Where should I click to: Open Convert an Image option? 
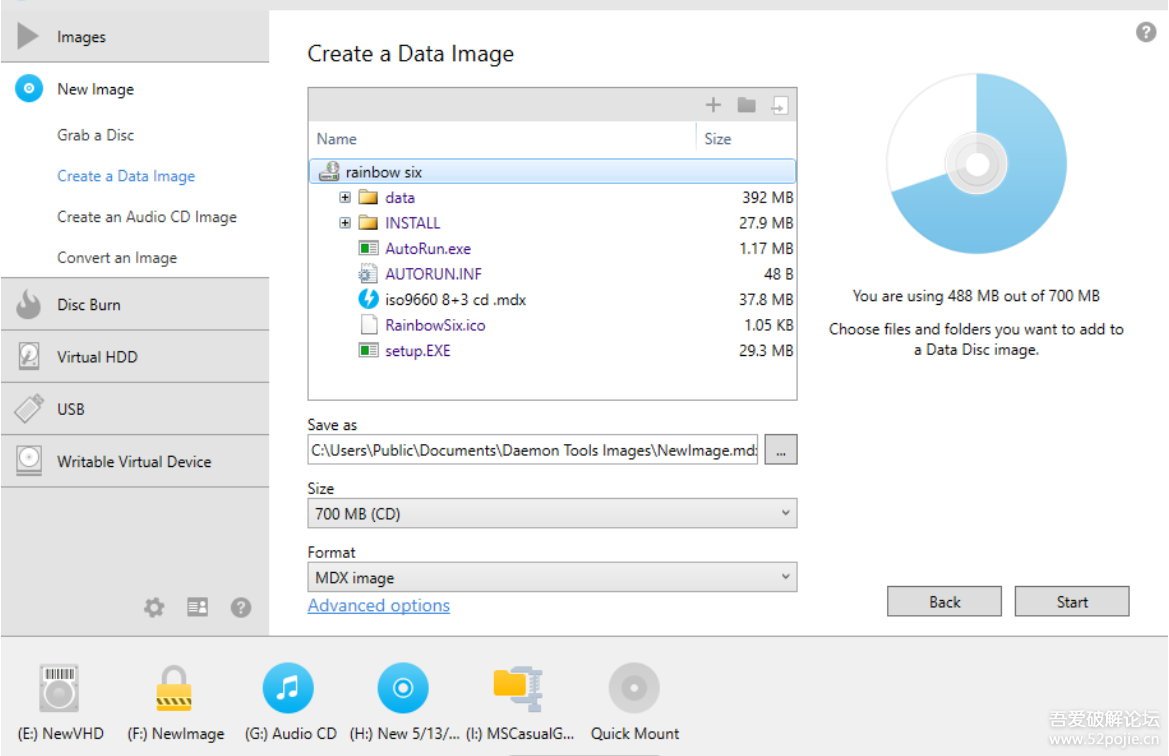point(117,257)
